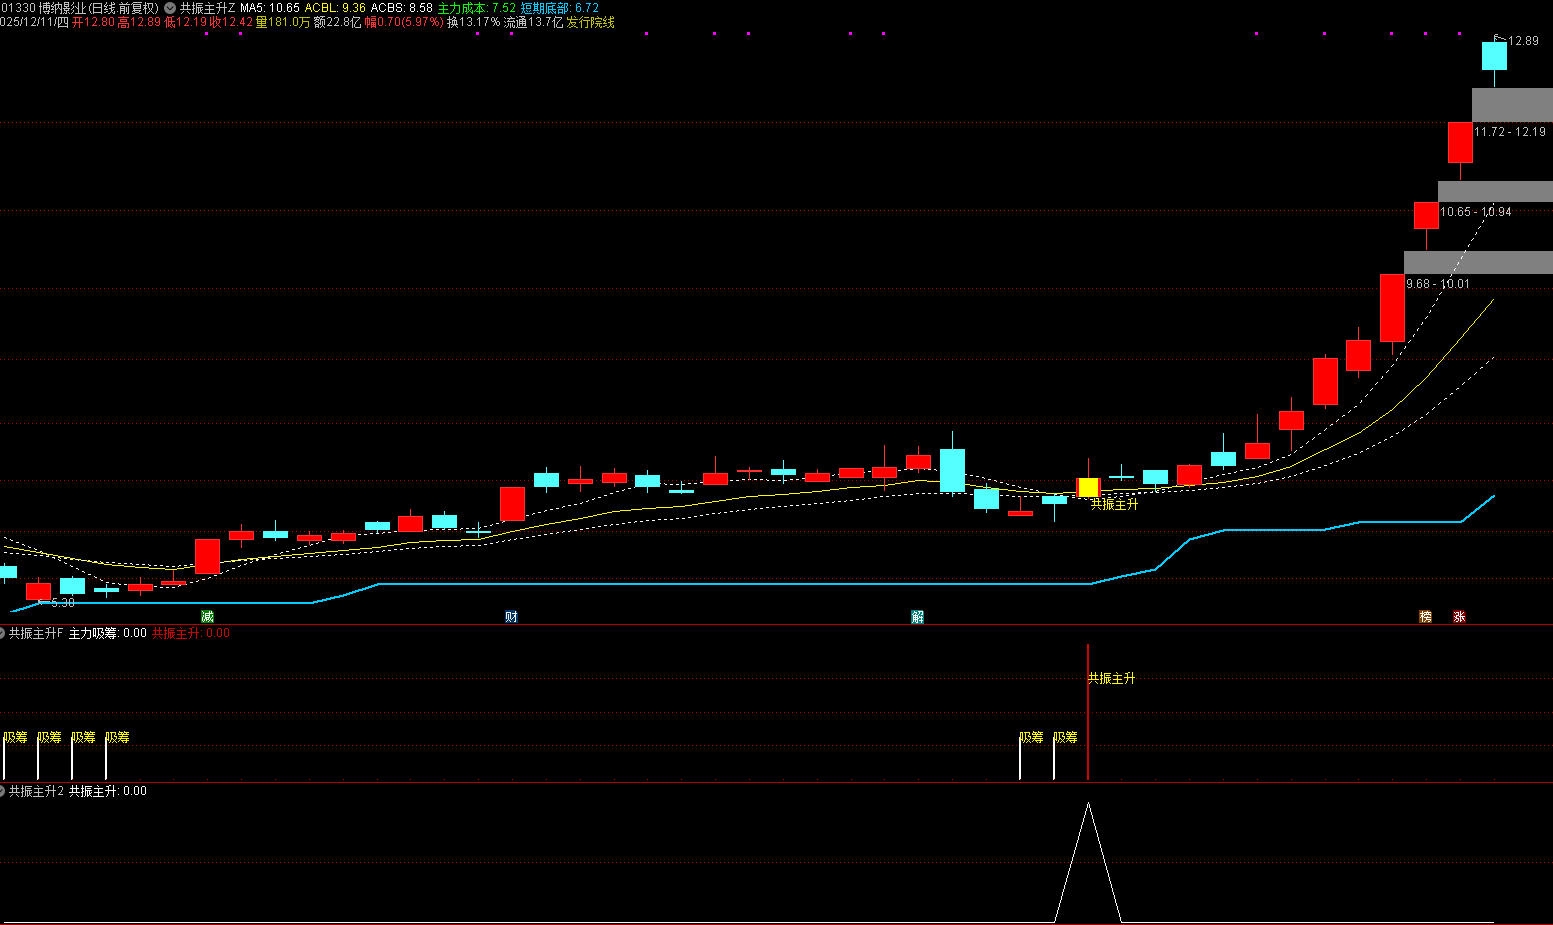Click the yellow signal candle above 共振主升

click(1088, 487)
